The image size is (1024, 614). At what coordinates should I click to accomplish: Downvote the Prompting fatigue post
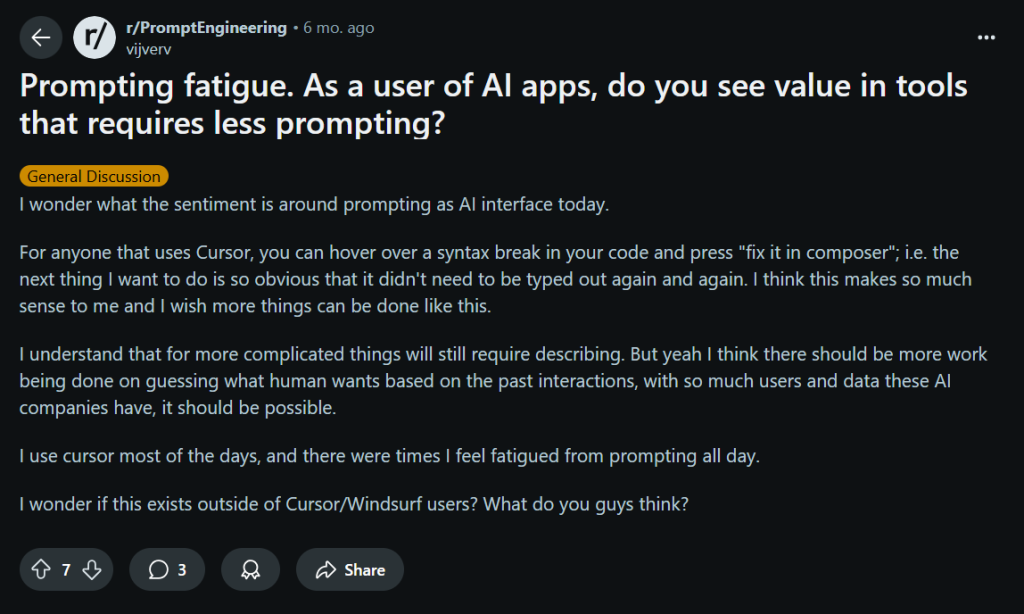(92, 569)
